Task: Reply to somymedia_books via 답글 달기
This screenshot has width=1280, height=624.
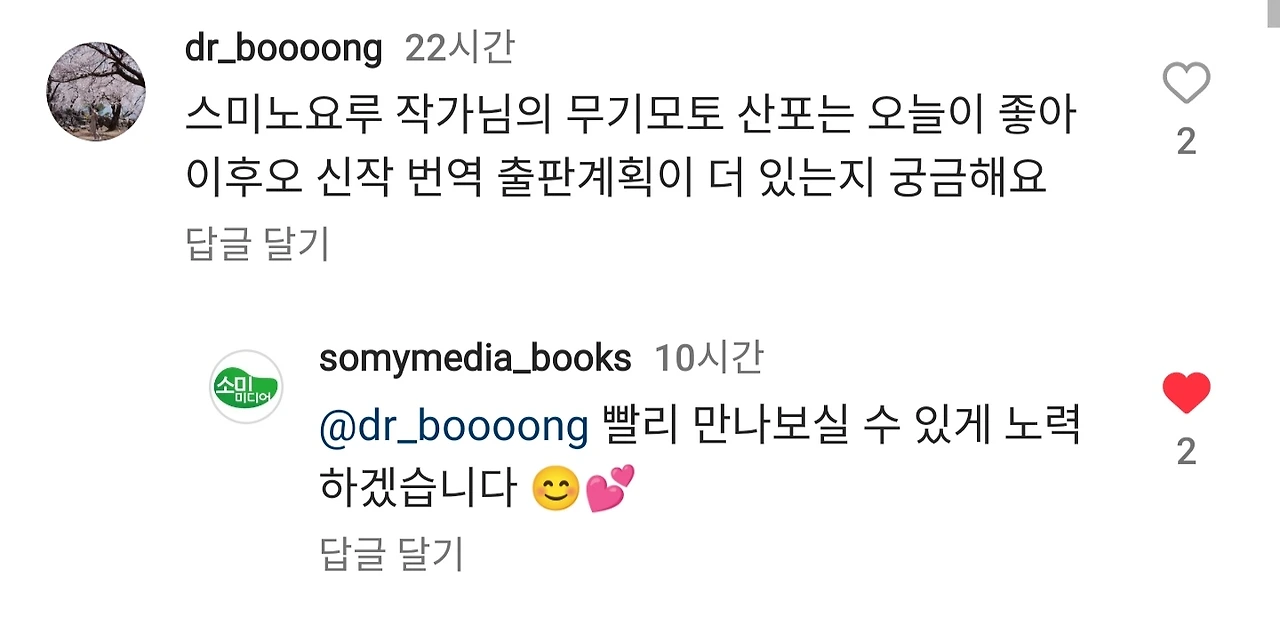Action: click(x=392, y=553)
